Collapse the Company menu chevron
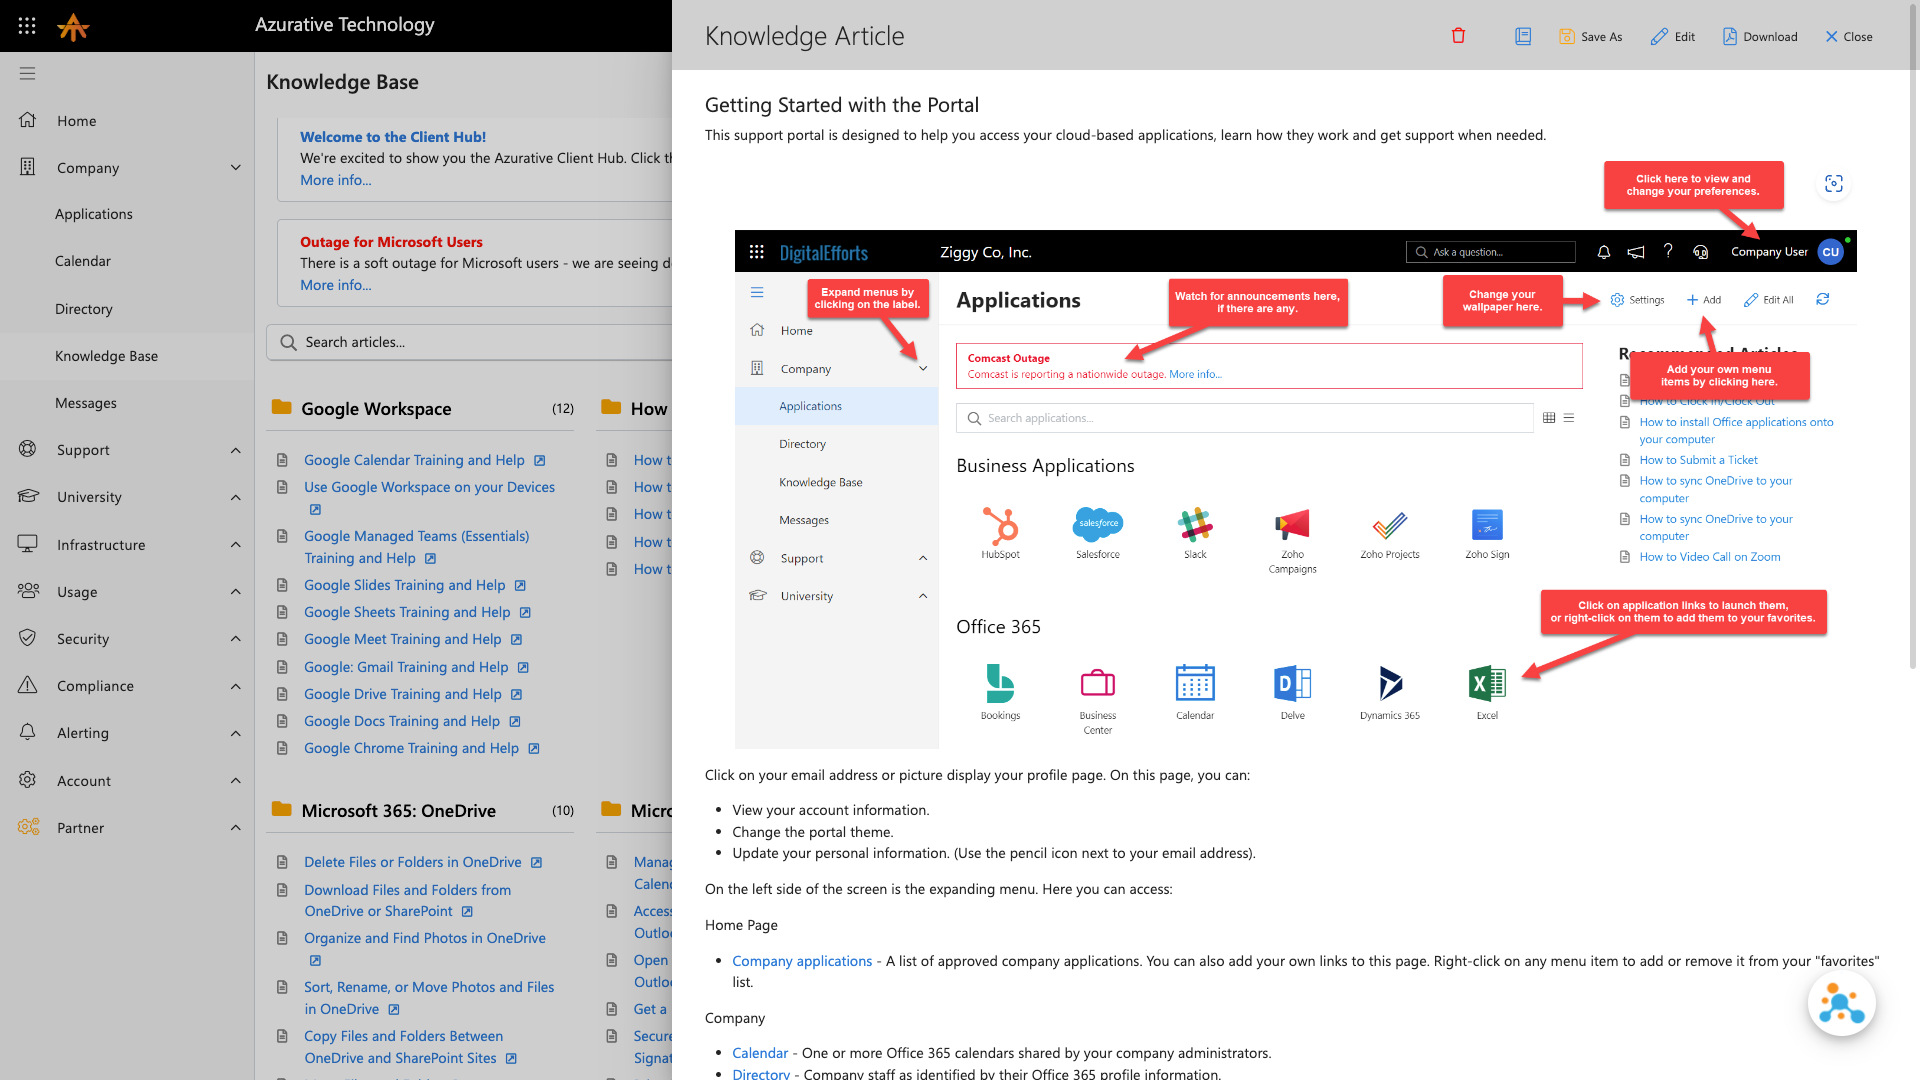Image resolution: width=1920 pixels, height=1080 pixels. [236, 167]
